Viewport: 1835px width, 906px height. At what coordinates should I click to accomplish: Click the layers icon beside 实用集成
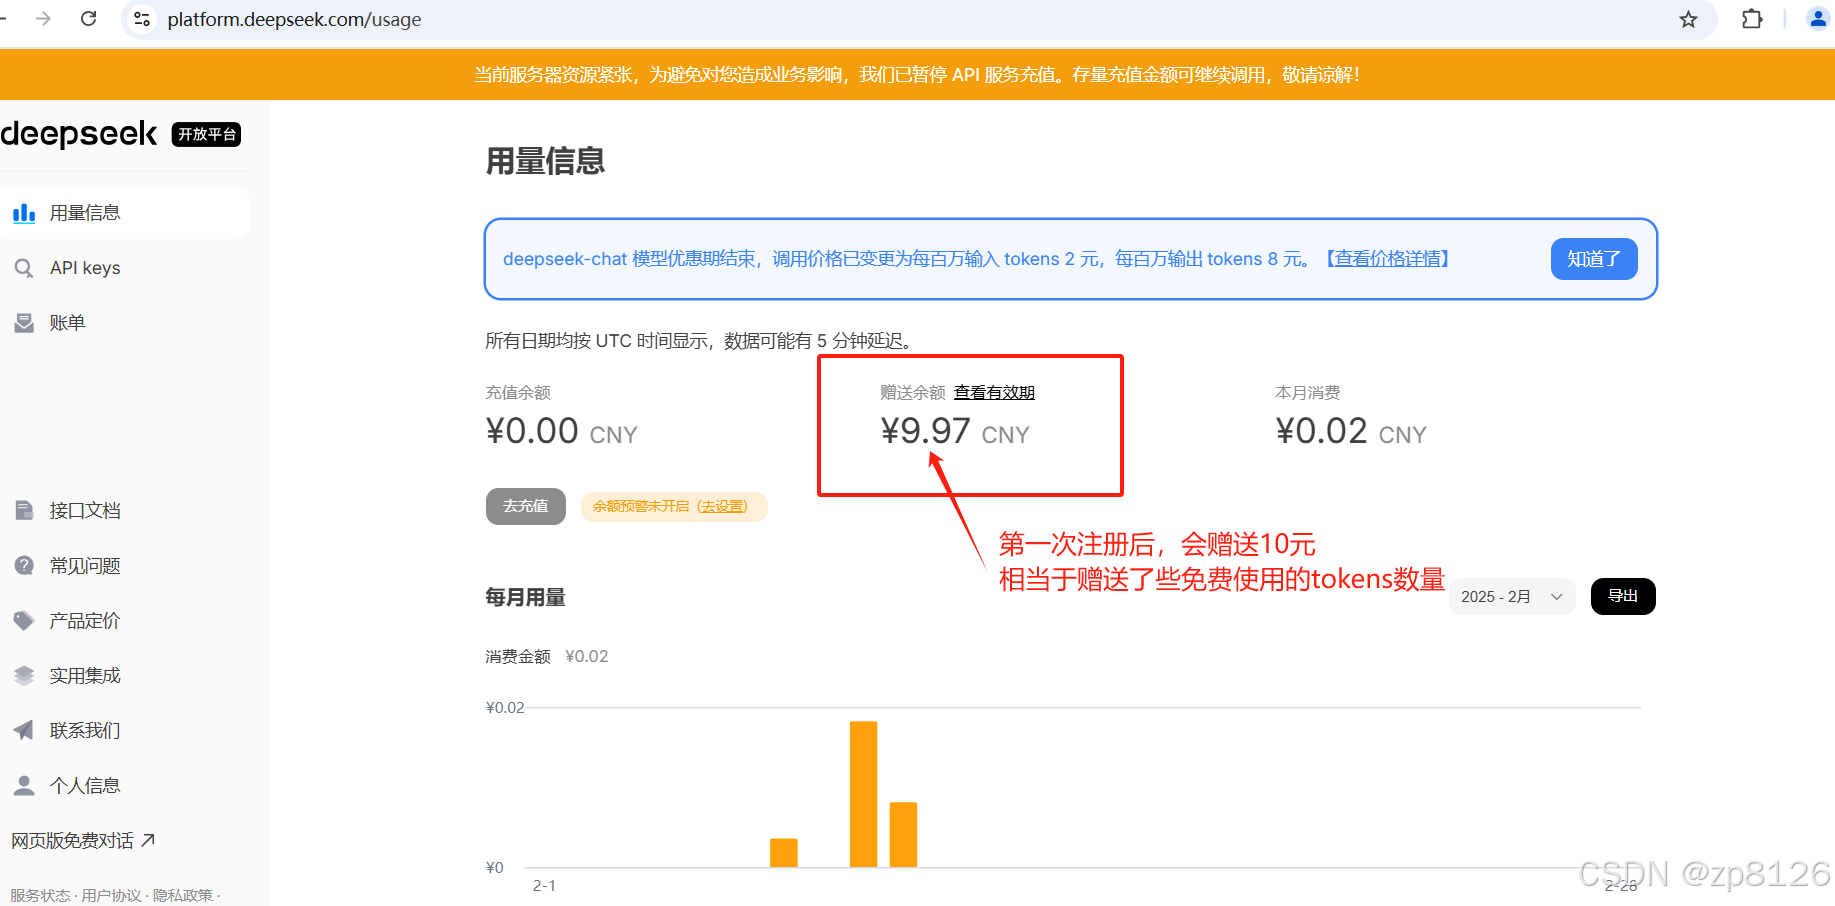point(24,676)
